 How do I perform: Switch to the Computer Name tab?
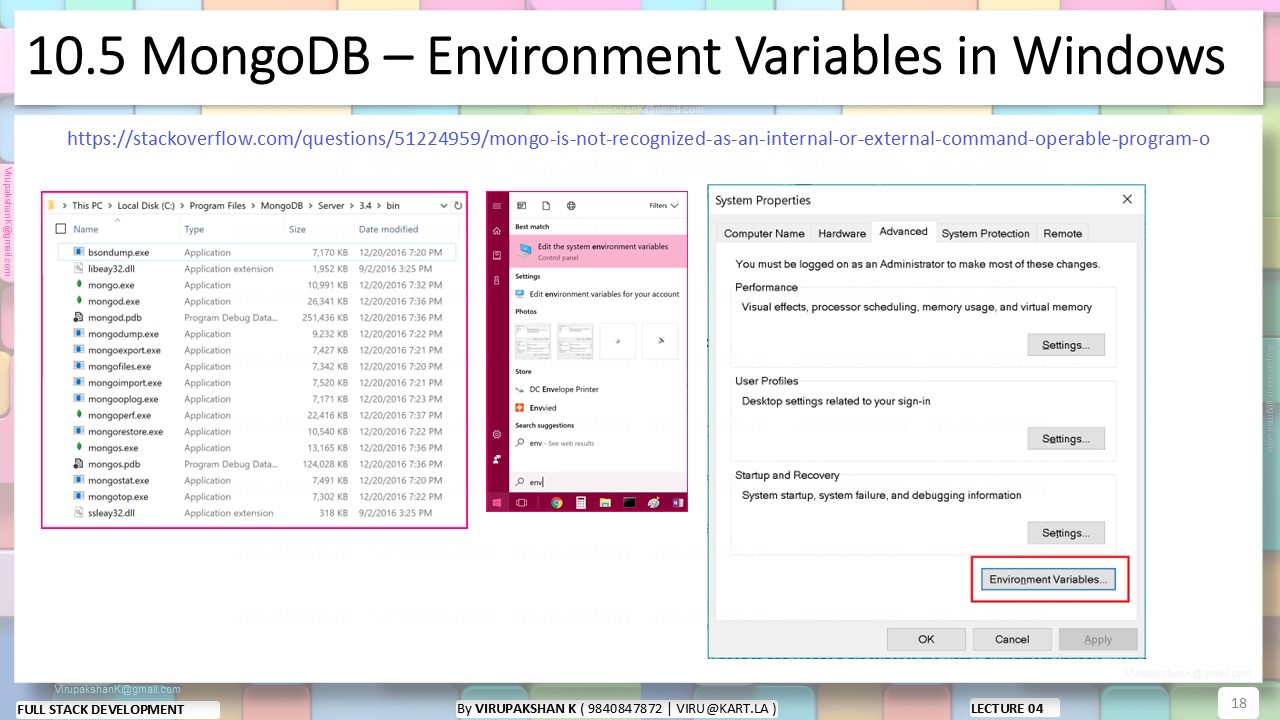[764, 233]
